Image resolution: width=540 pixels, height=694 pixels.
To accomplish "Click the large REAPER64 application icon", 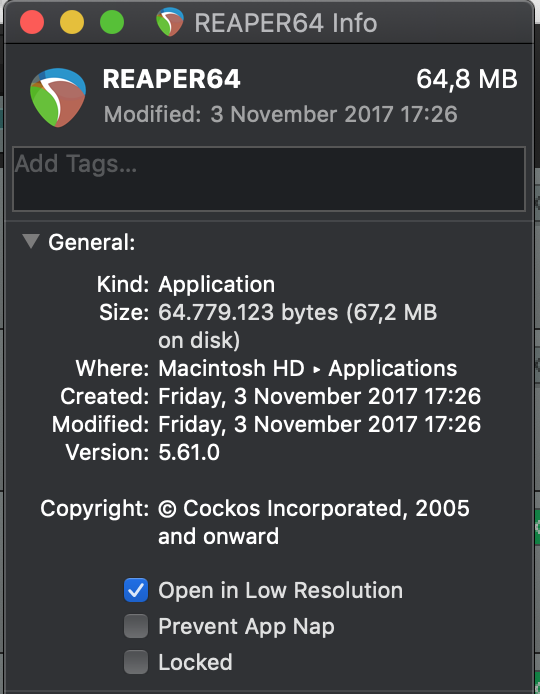I will point(58,97).
